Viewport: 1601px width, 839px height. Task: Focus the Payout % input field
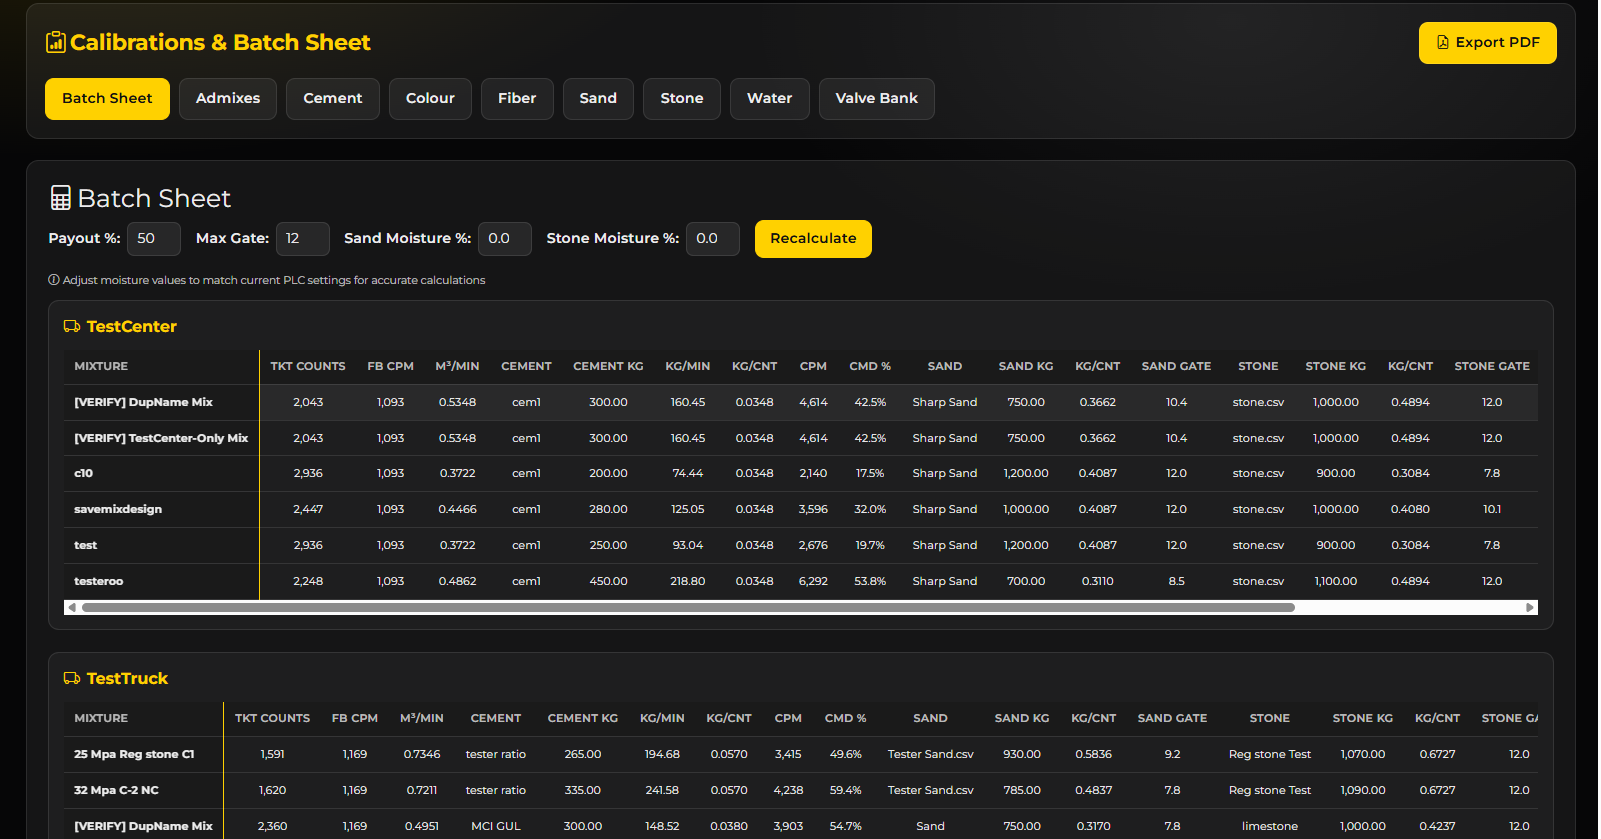(x=154, y=239)
